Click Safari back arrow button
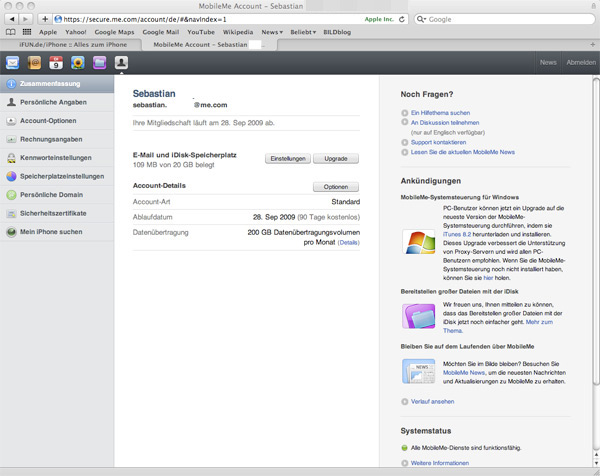Viewport: 600px width, 476px height. point(12,19)
